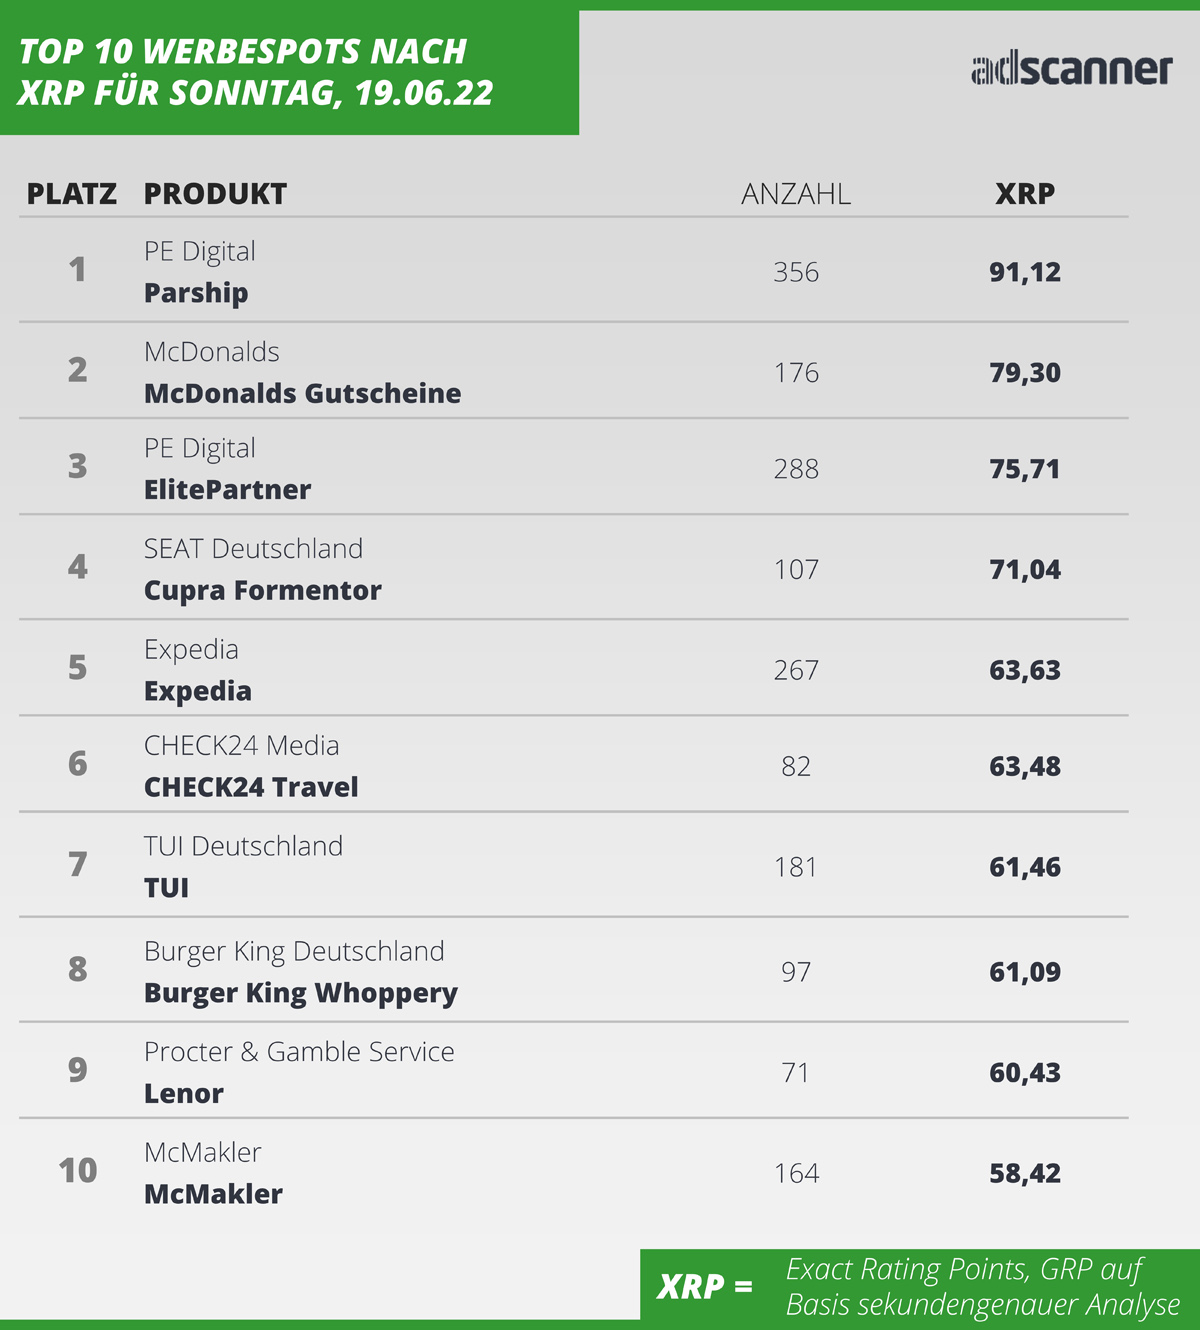This screenshot has height=1330, width=1200.
Task: Click the XRP column header
Action: pyautogui.click(x=1025, y=194)
